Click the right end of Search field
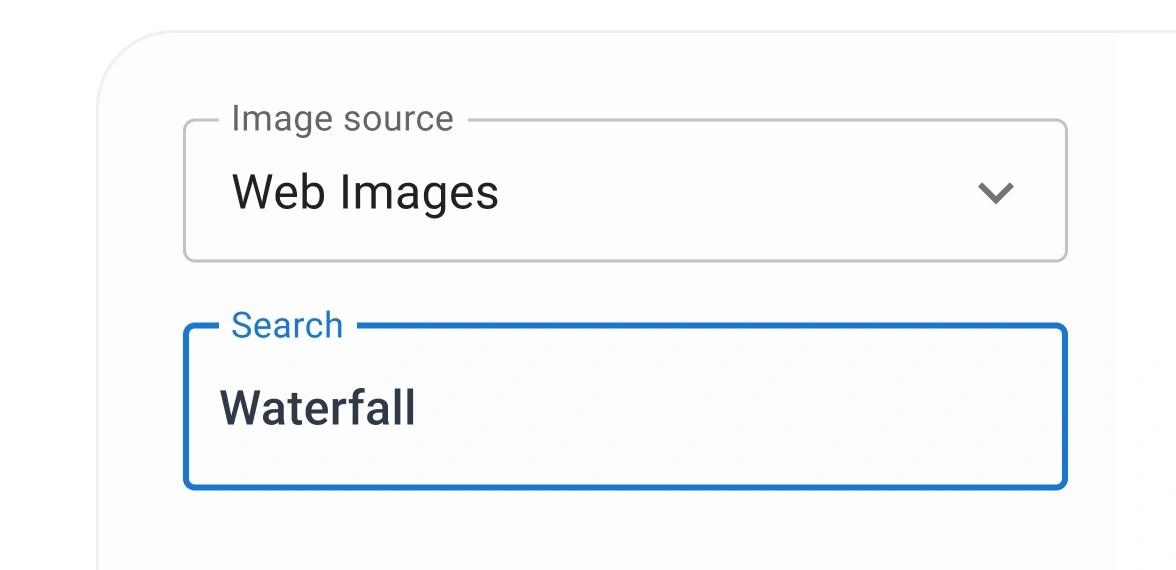1176x570 pixels. (1040, 408)
